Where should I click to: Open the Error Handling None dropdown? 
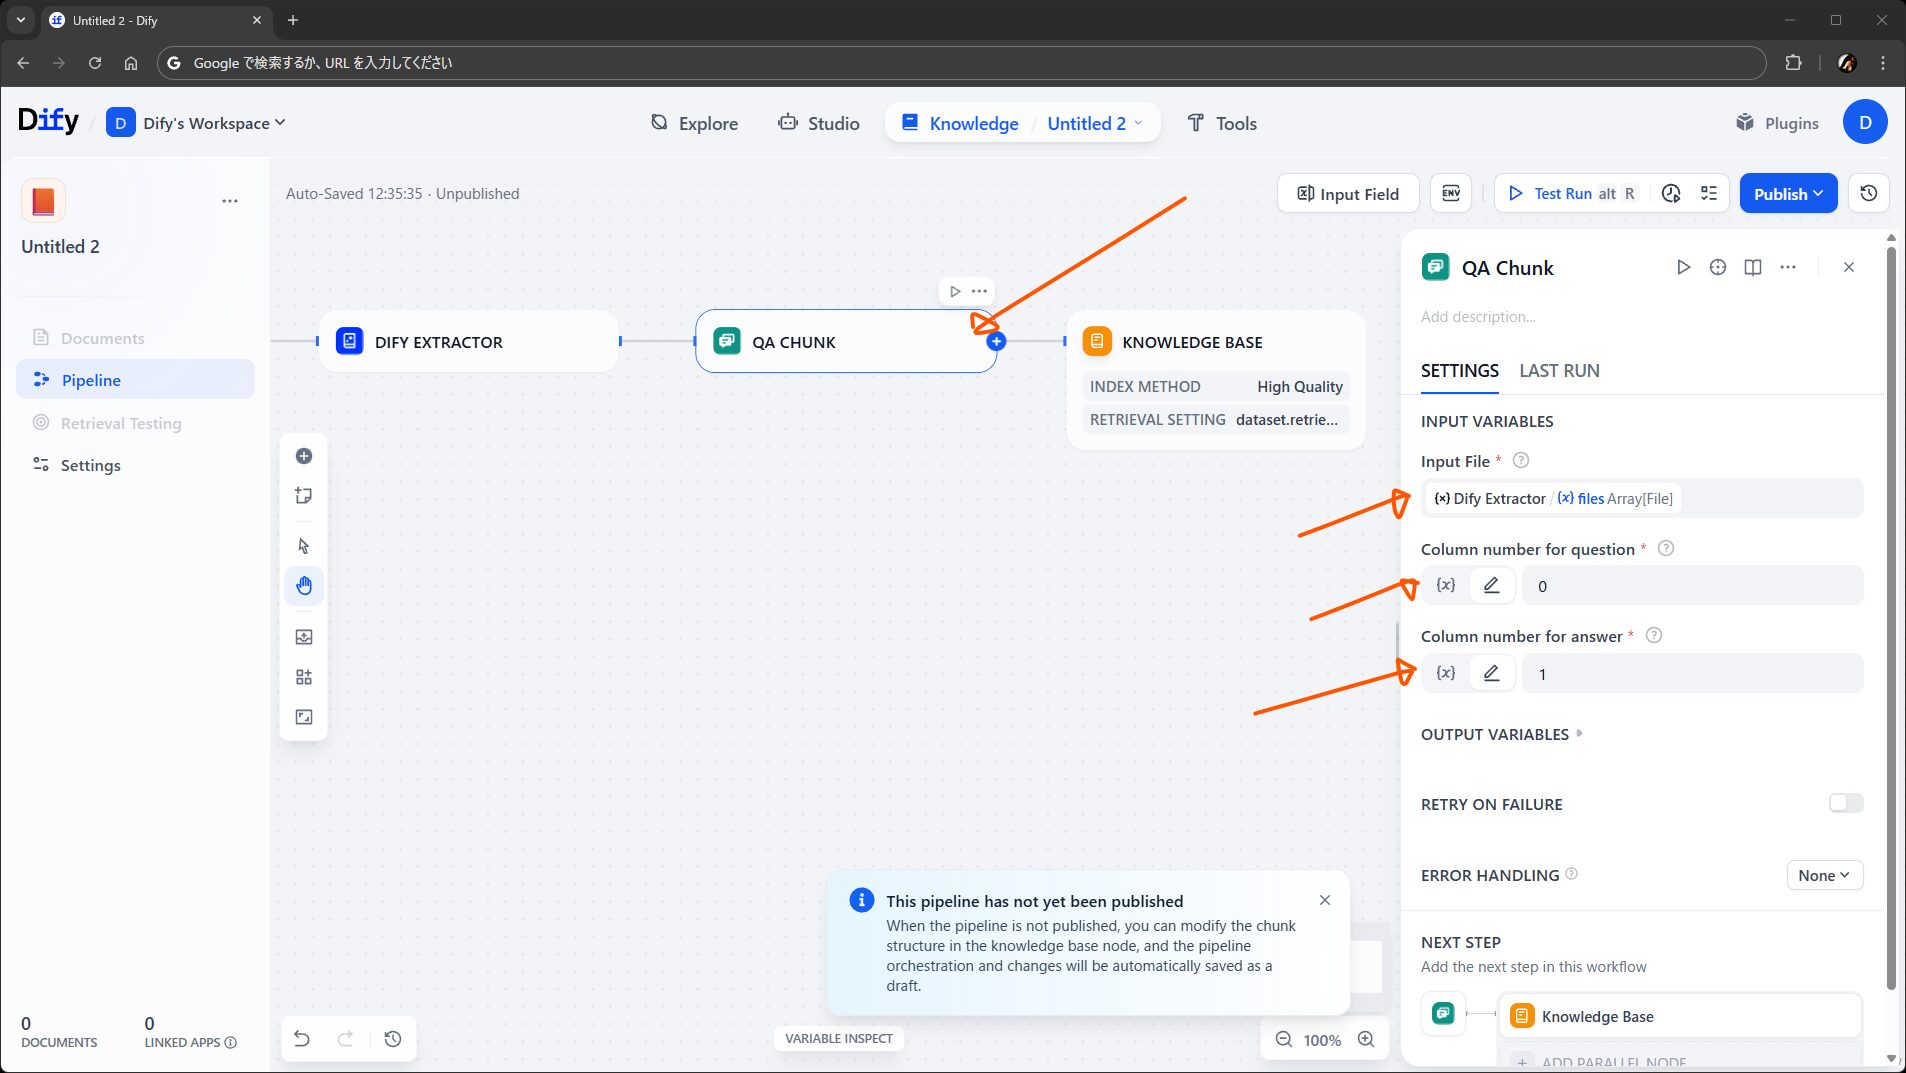[x=1824, y=875]
